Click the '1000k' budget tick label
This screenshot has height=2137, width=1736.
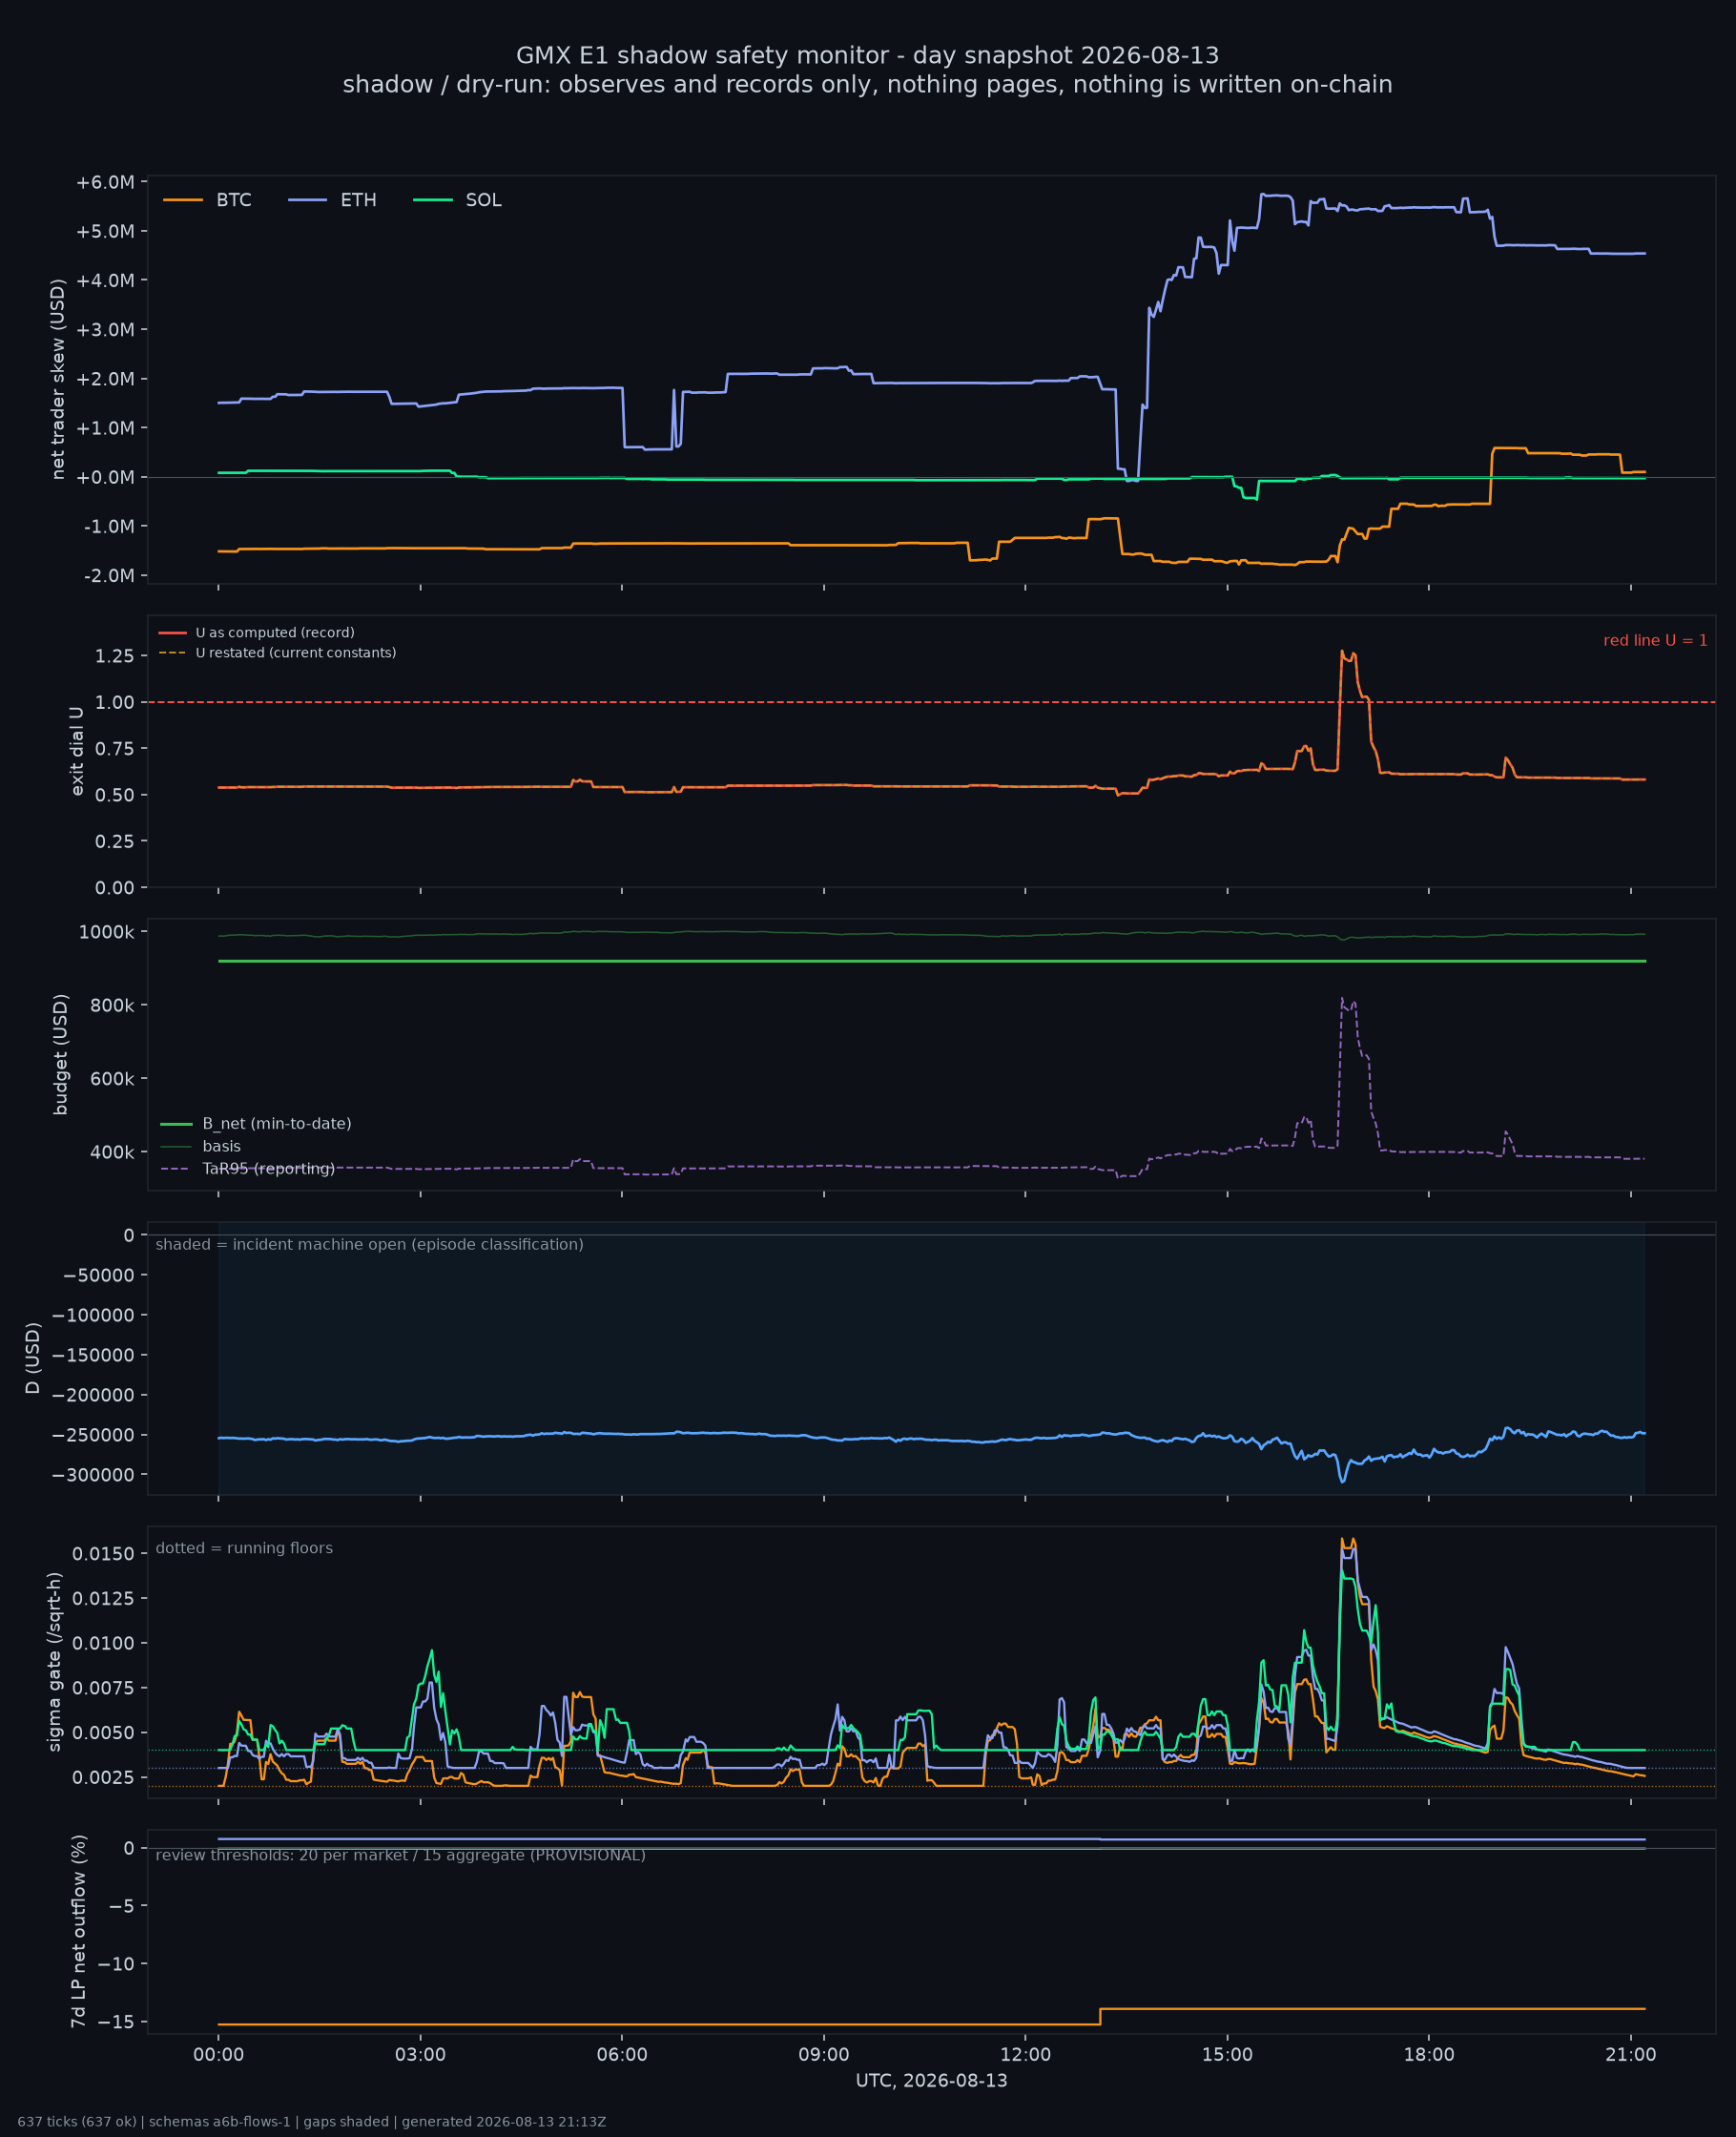click(x=107, y=932)
